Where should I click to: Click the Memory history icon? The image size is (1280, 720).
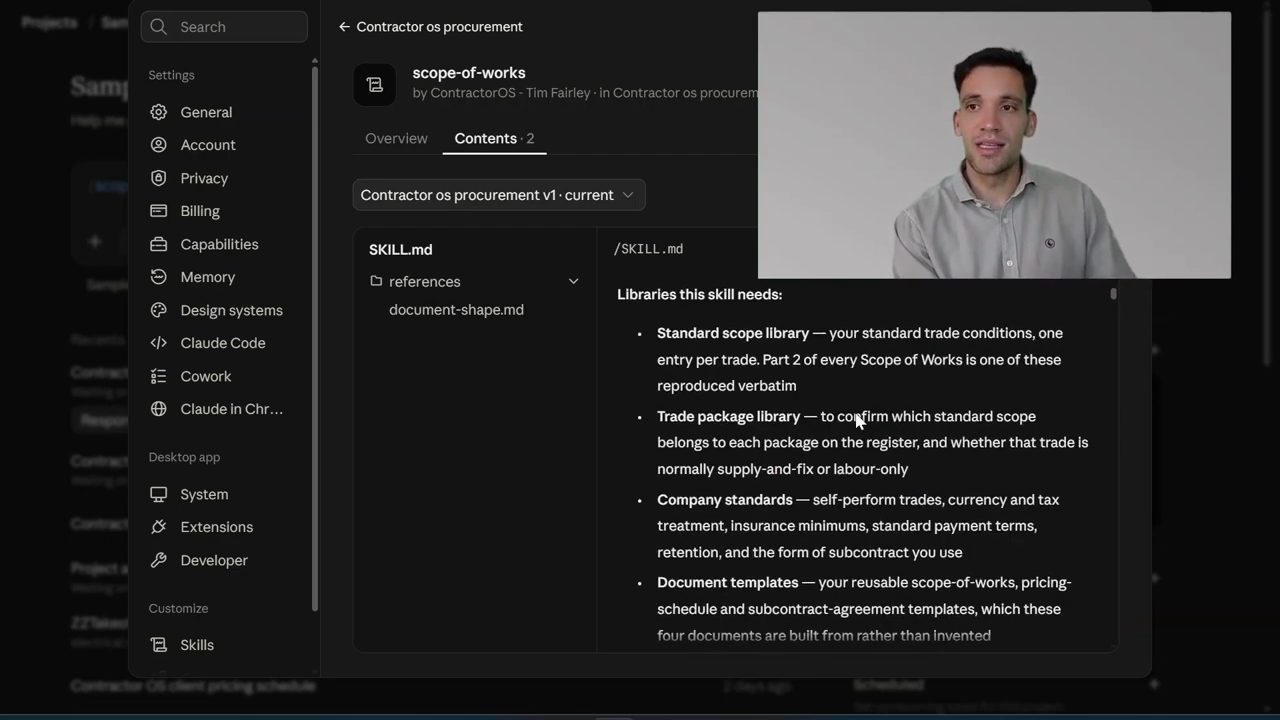point(158,277)
